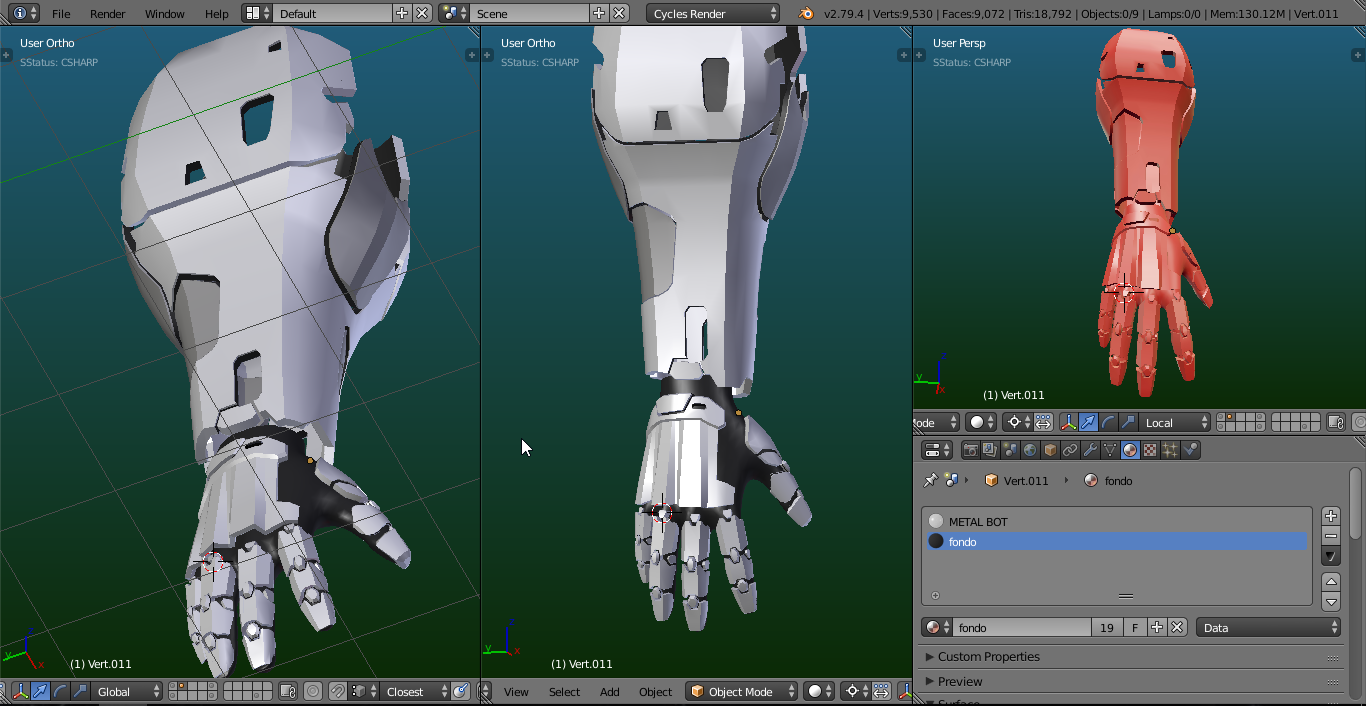Open the Help menu

click(216, 13)
